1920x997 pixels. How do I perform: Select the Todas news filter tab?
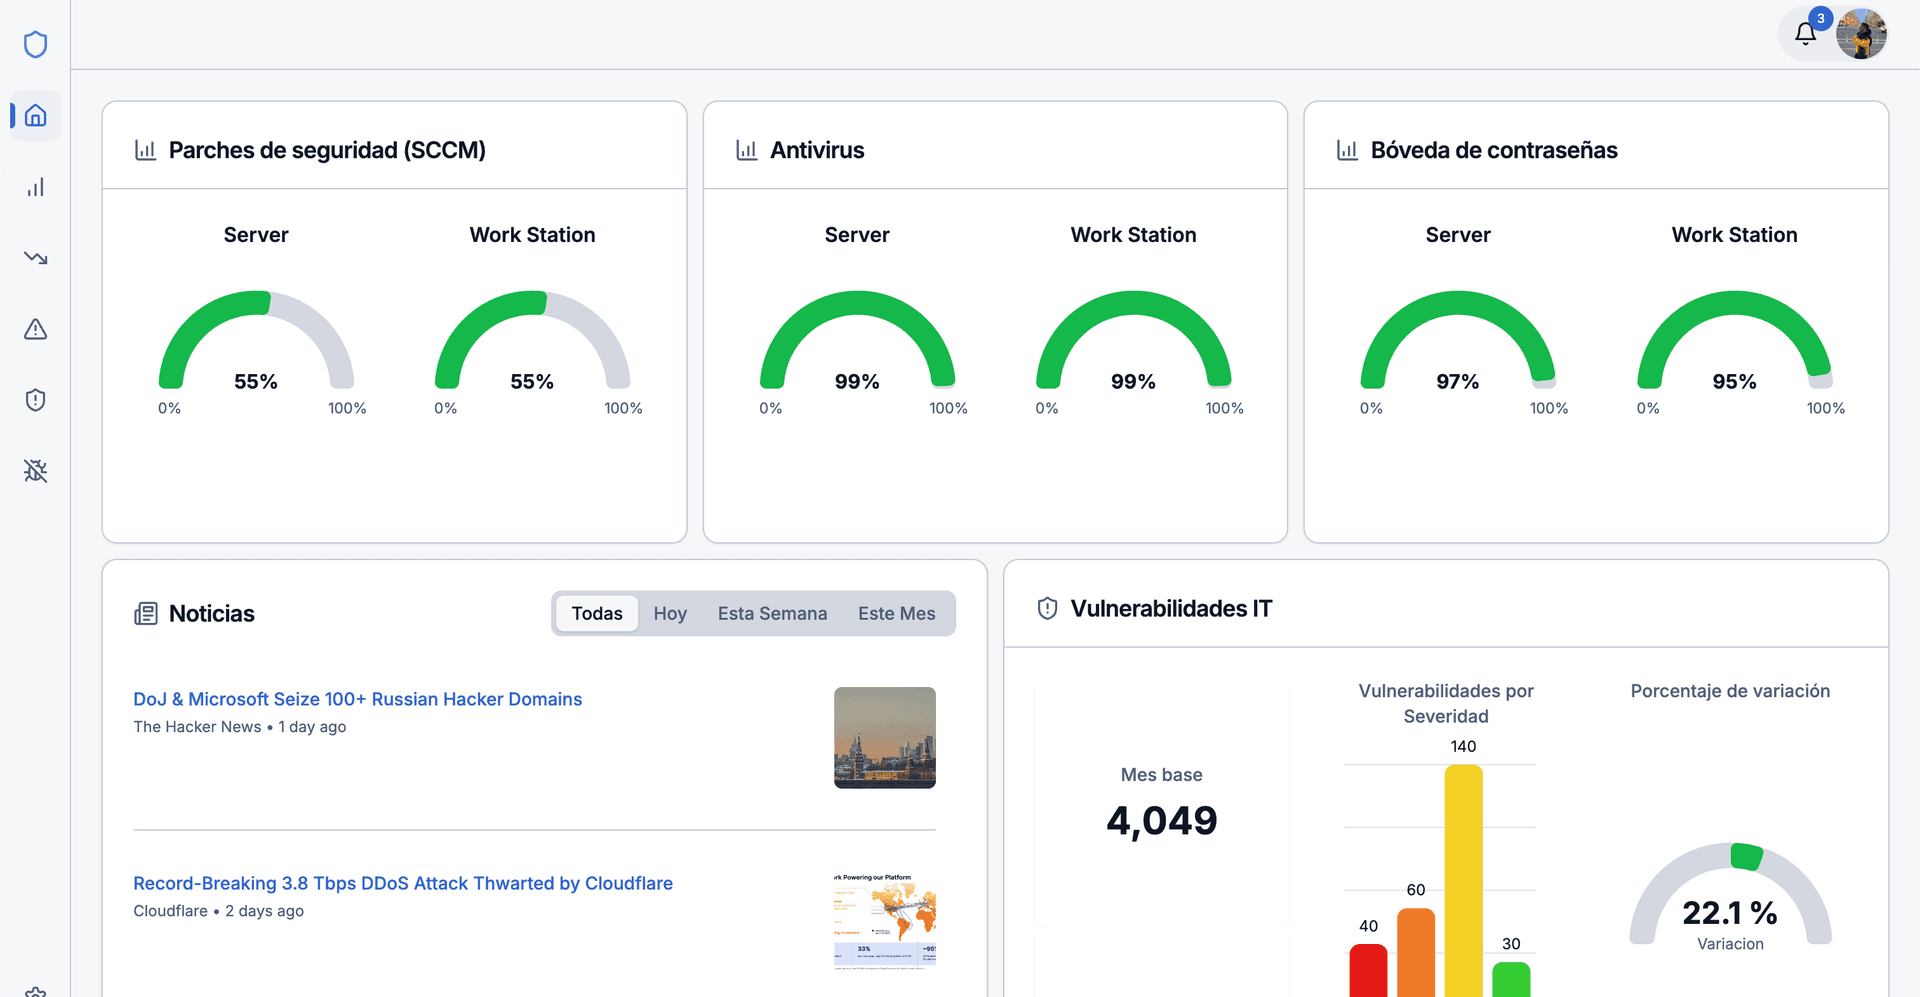click(597, 613)
